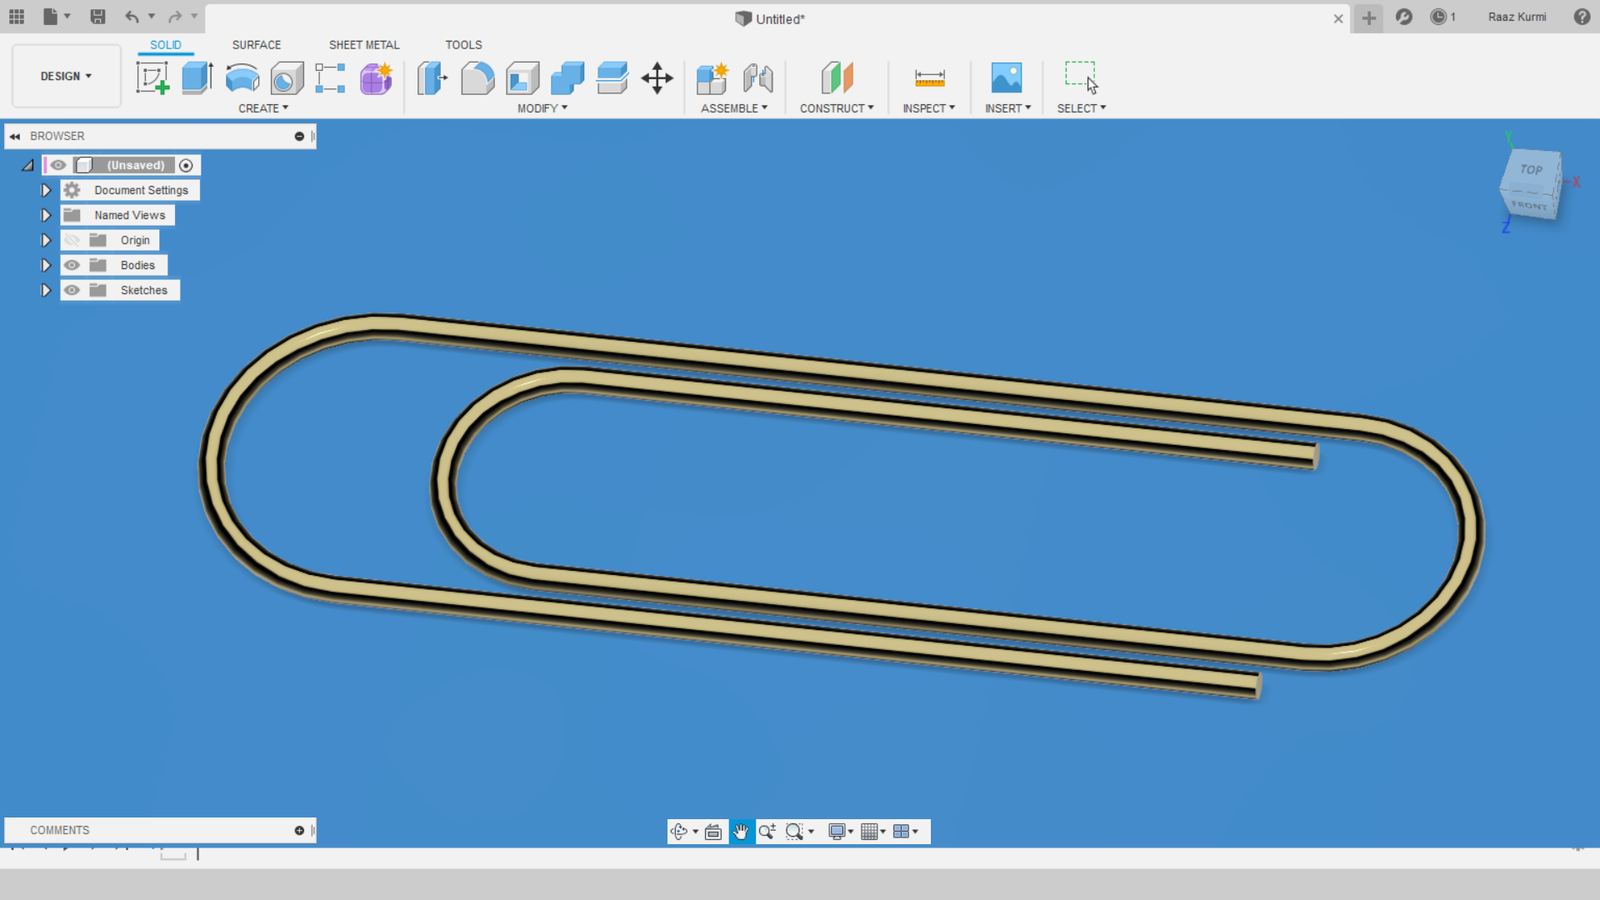Switch to the SOLID tab
This screenshot has width=1600, height=900.
coord(166,45)
